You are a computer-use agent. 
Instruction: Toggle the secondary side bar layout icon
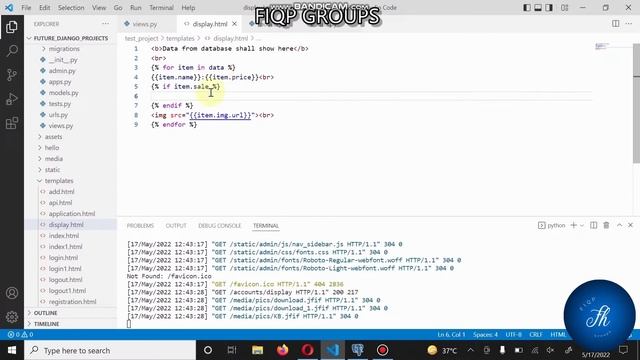[549, 7]
